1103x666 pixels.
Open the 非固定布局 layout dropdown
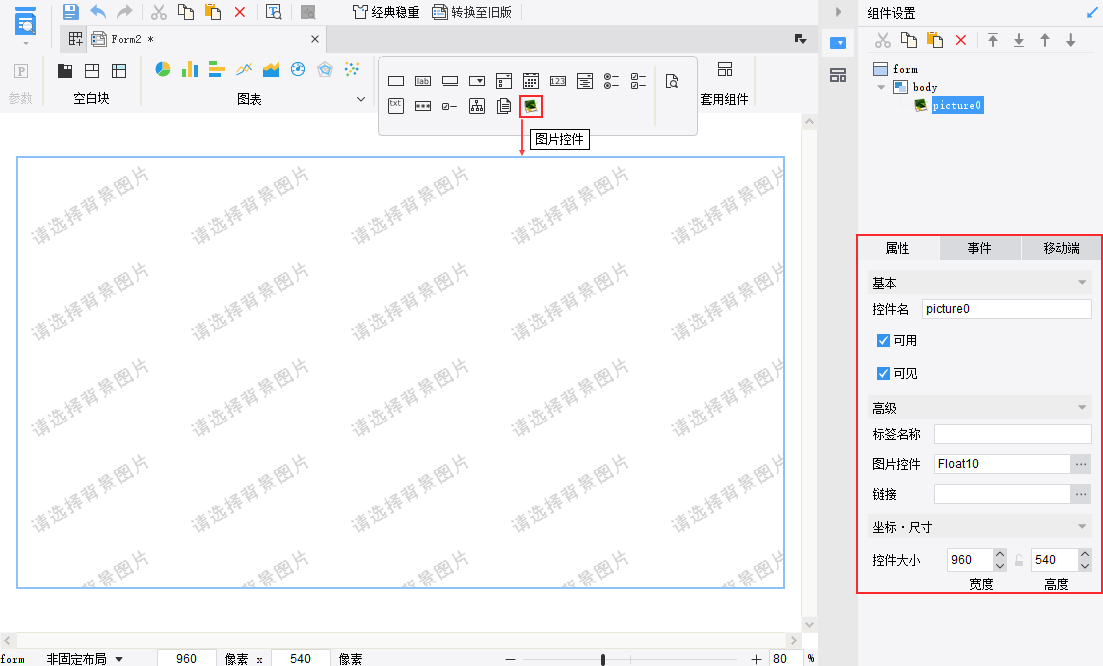[119, 659]
